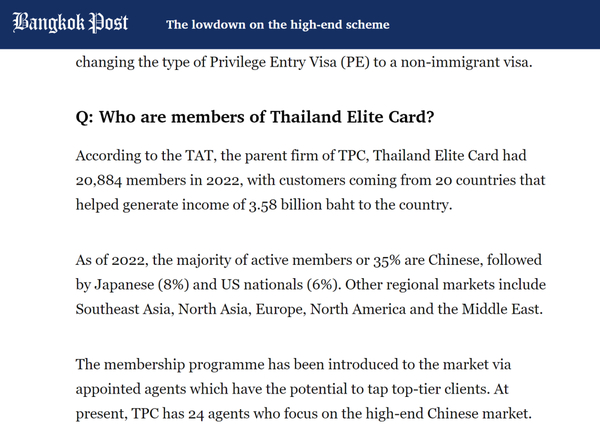Open the 'The lowdown on the high-end scheme' header title
This screenshot has width=600, height=443.
[278, 24]
